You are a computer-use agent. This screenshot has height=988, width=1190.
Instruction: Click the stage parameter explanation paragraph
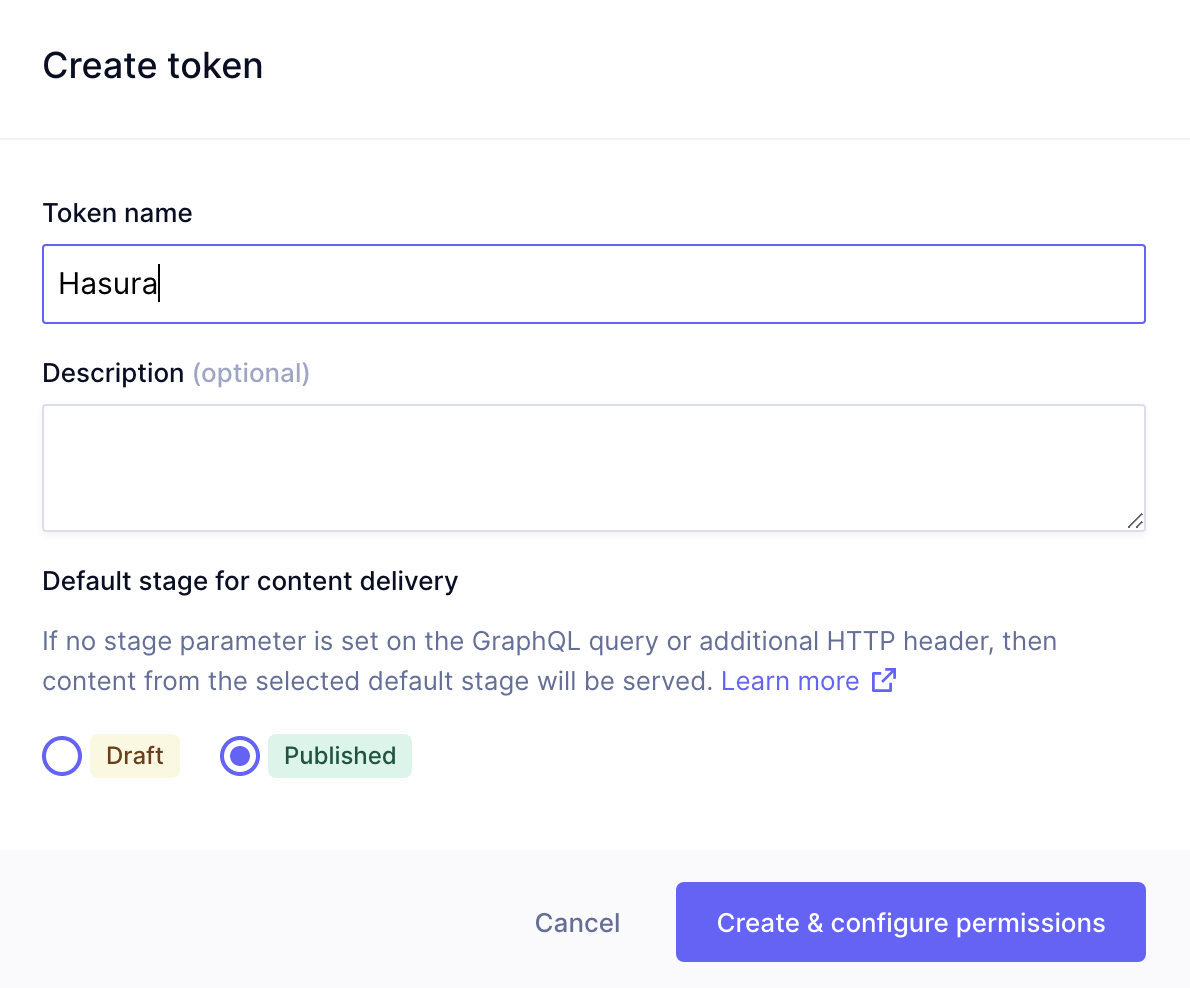pyautogui.click(x=400, y=660)
